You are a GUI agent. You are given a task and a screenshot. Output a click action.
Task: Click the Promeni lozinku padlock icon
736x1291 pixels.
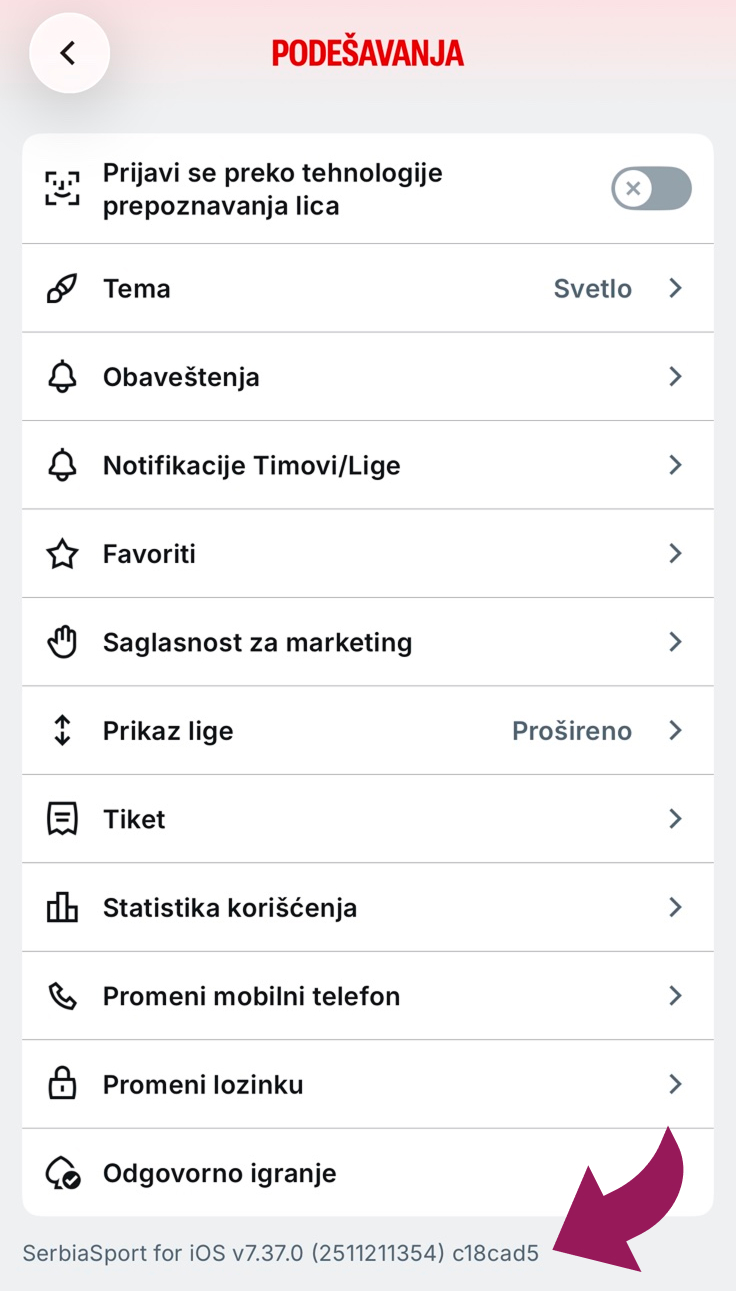click(x=62, y=1084)
